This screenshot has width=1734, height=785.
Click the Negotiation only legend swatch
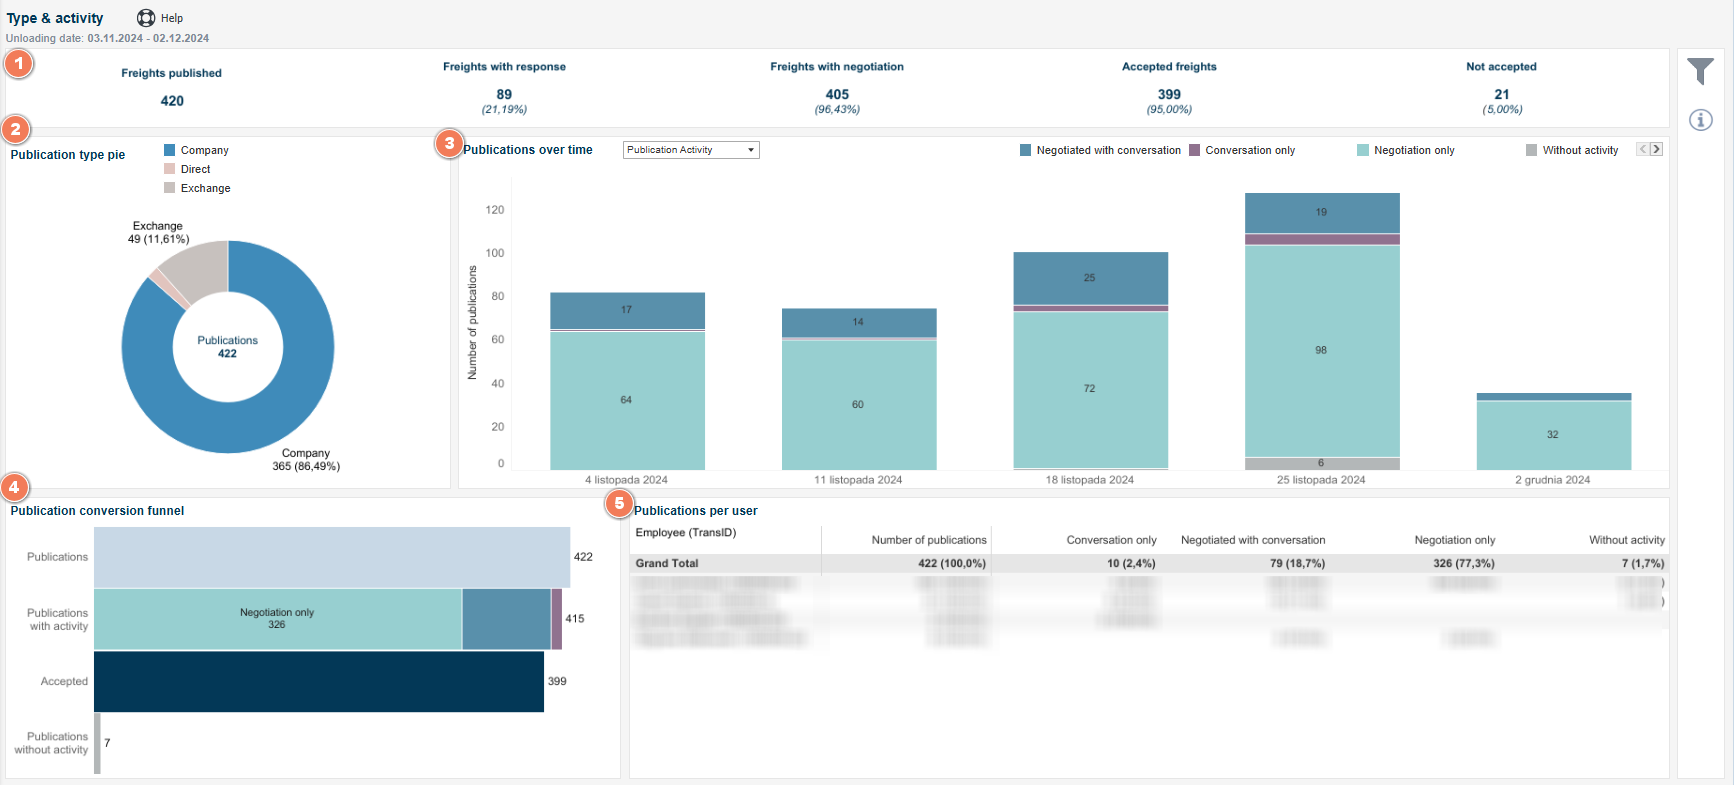(1363, 150)
